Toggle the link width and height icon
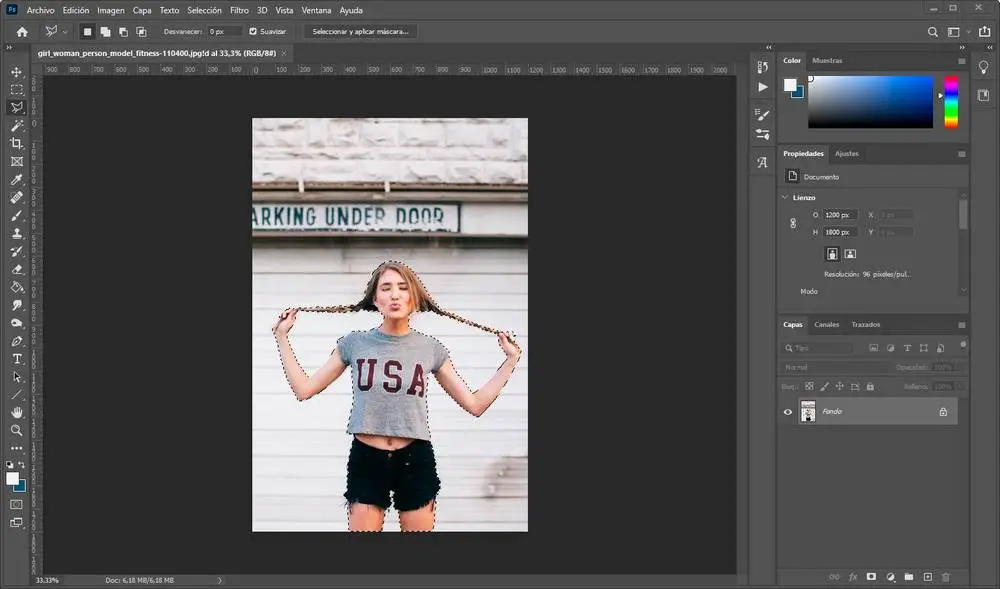This screenshot has height=589, width=1000. (x=794, y=224)
